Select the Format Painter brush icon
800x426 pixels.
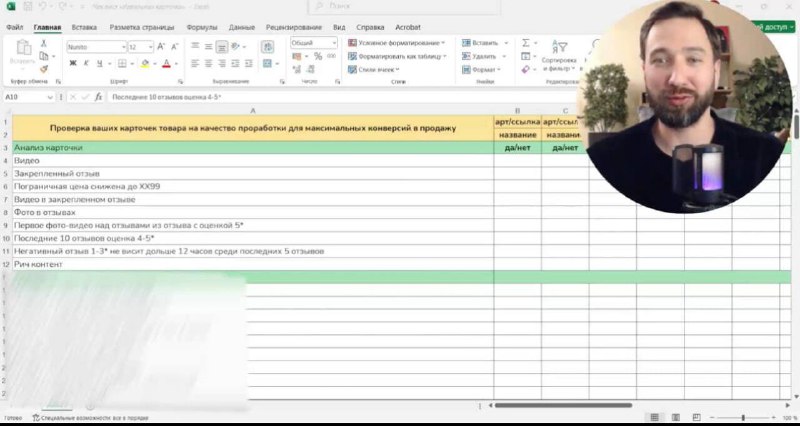point(44,70)
